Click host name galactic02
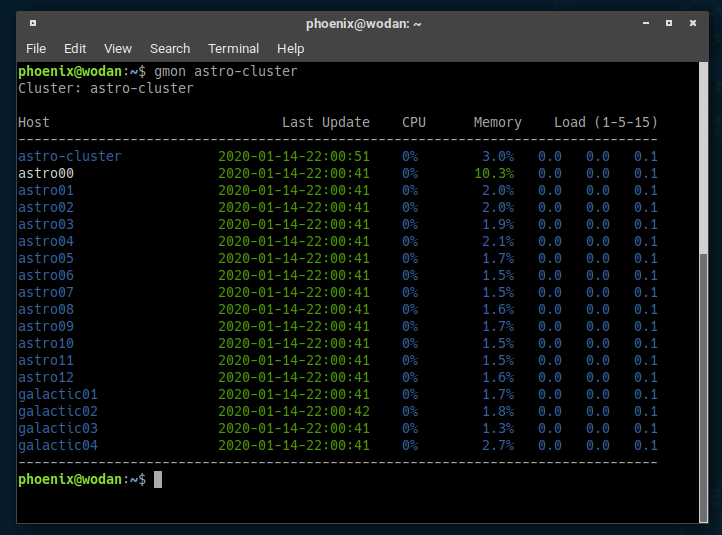The image size is (722, 535). [x=58, y=412]
